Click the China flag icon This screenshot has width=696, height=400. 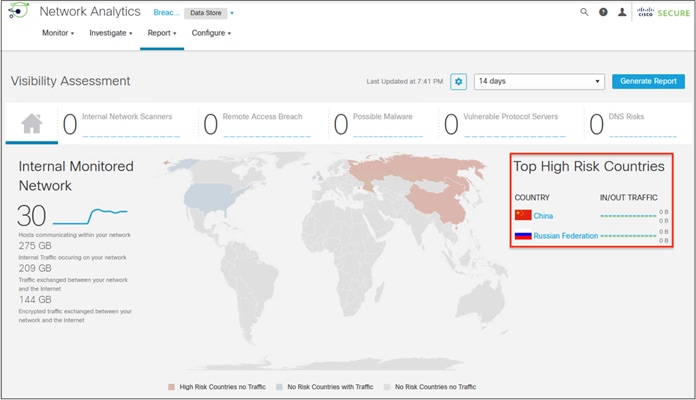tap(523, 215)
